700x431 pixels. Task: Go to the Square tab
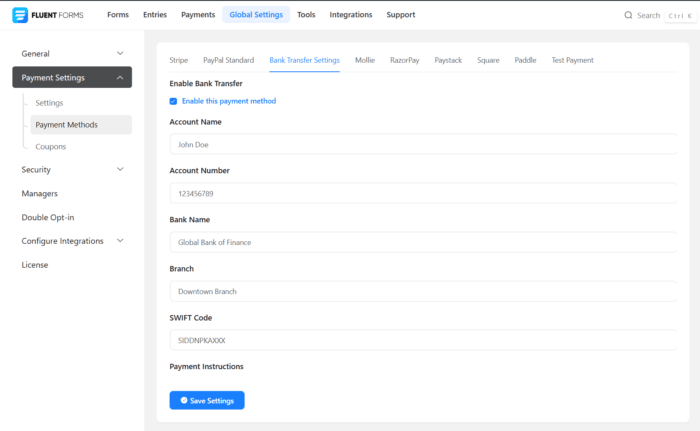[x=489, y=60]
